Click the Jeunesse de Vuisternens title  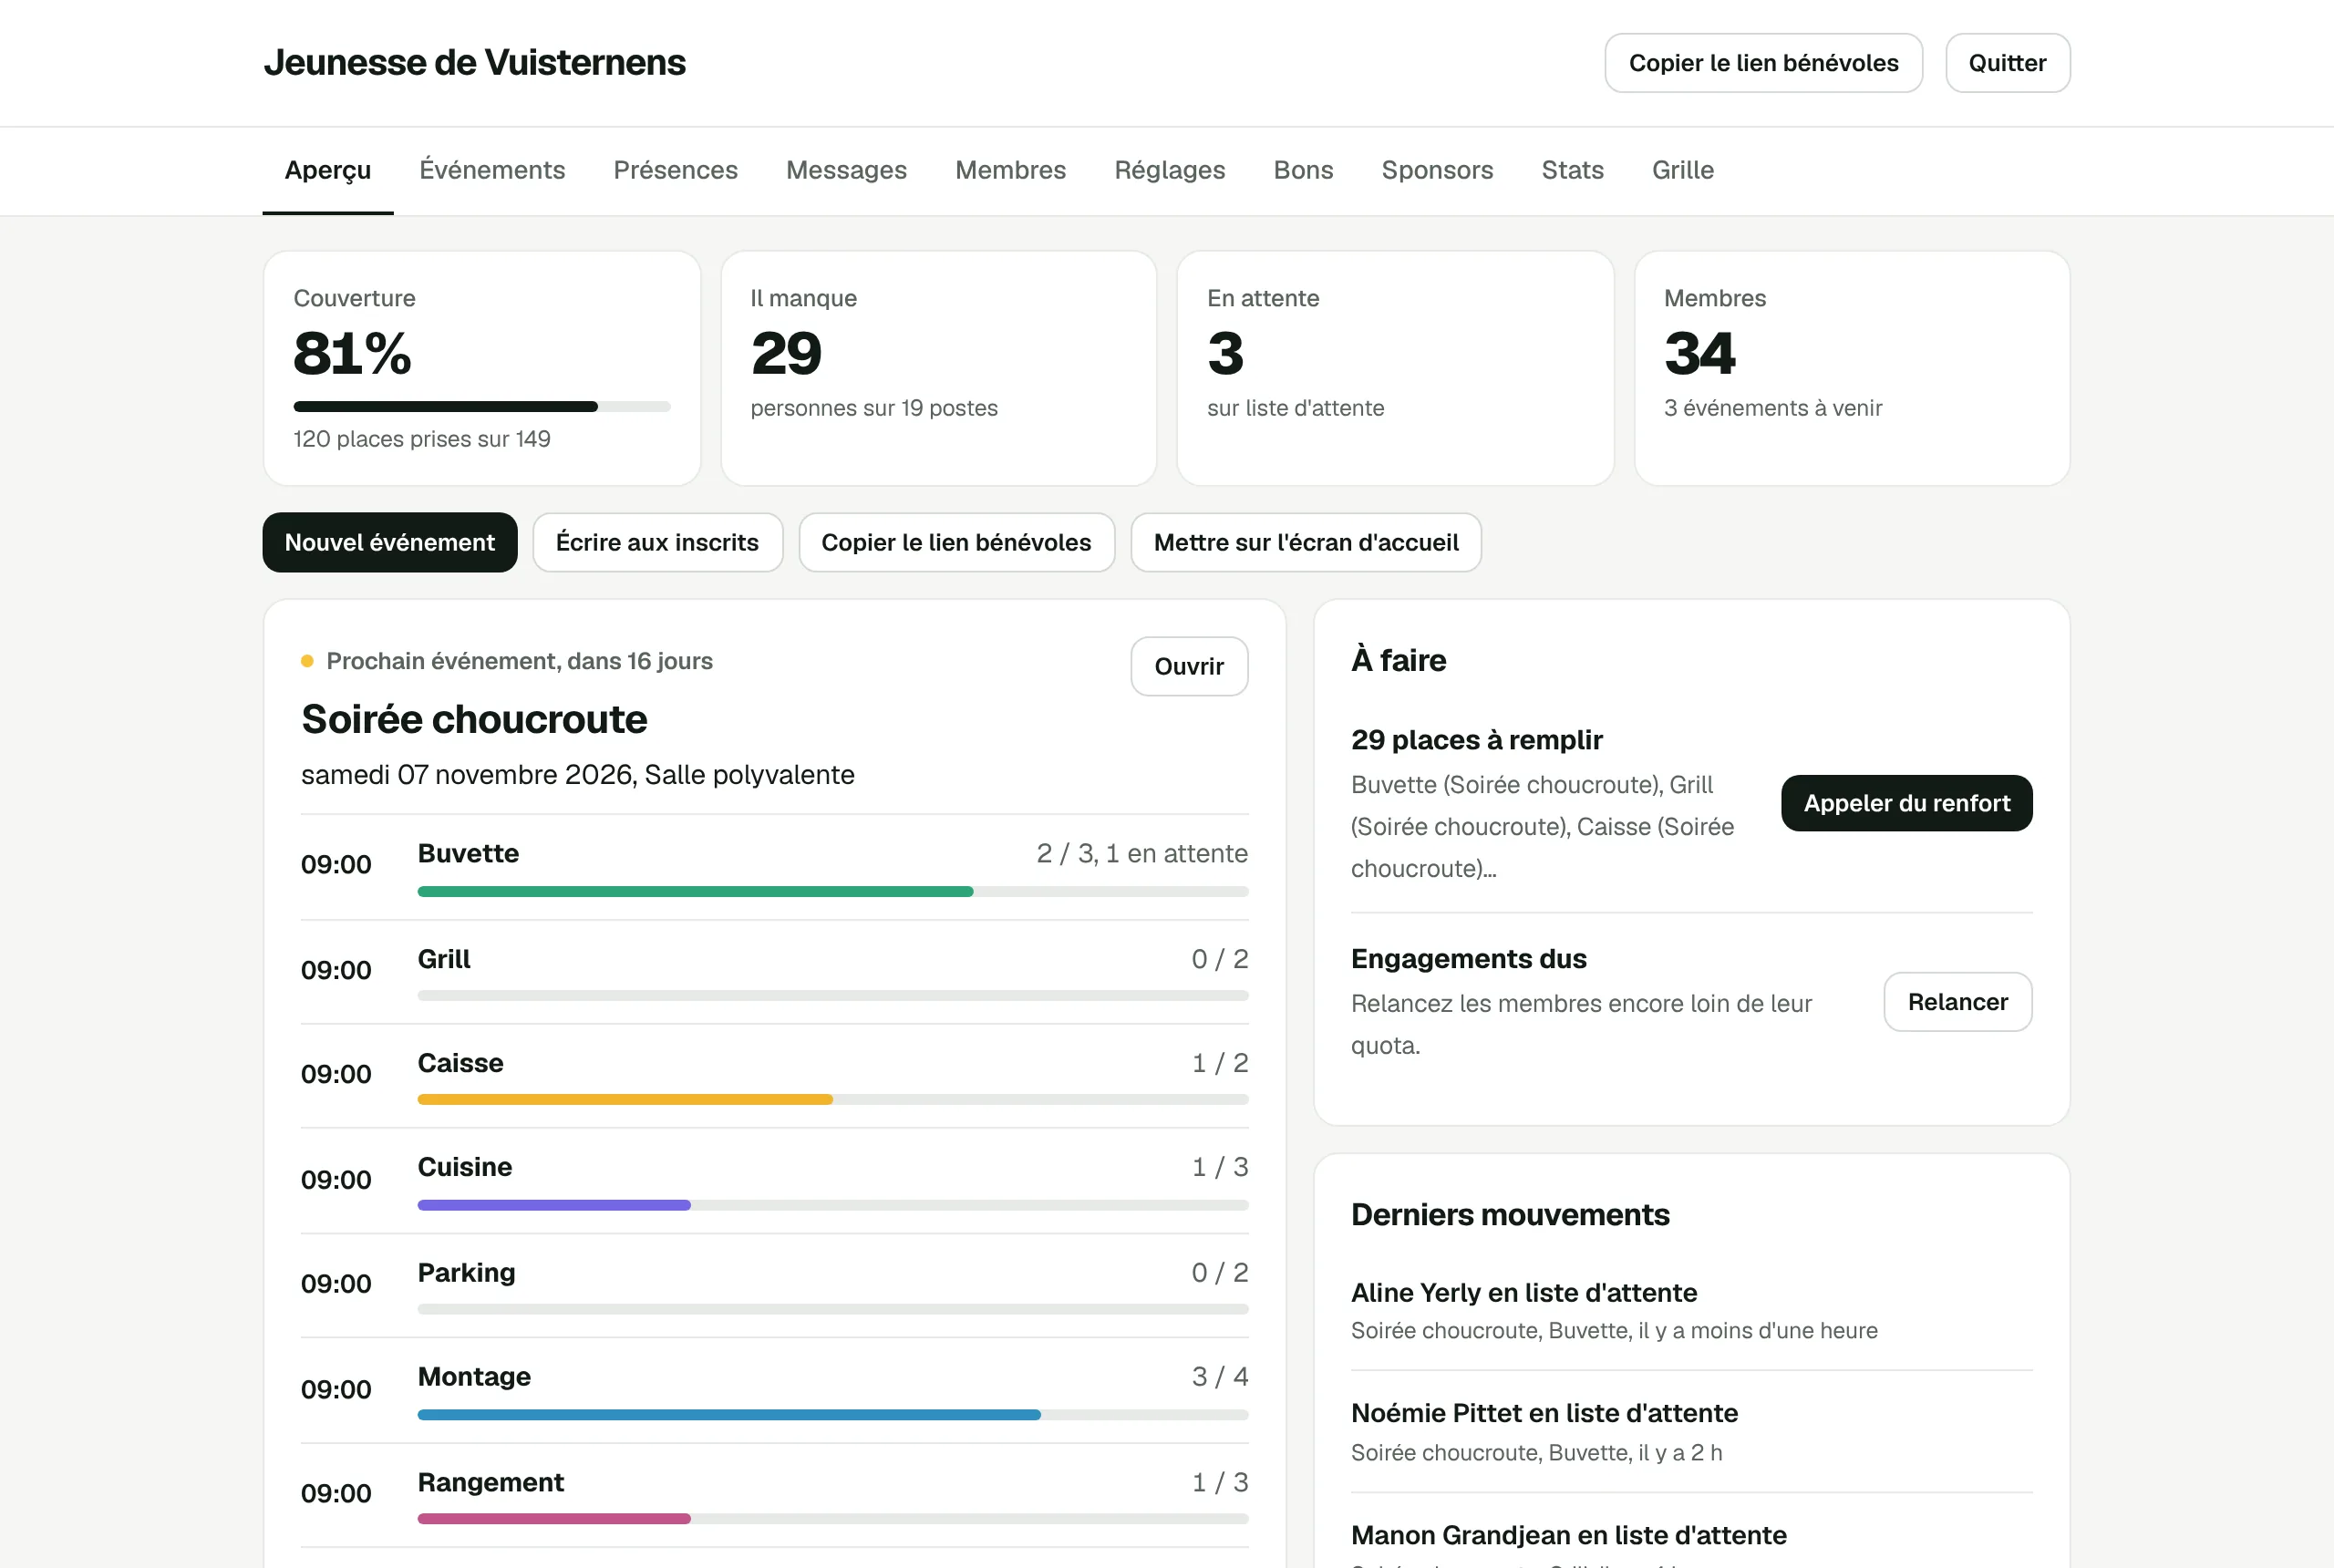coord(474,63)
